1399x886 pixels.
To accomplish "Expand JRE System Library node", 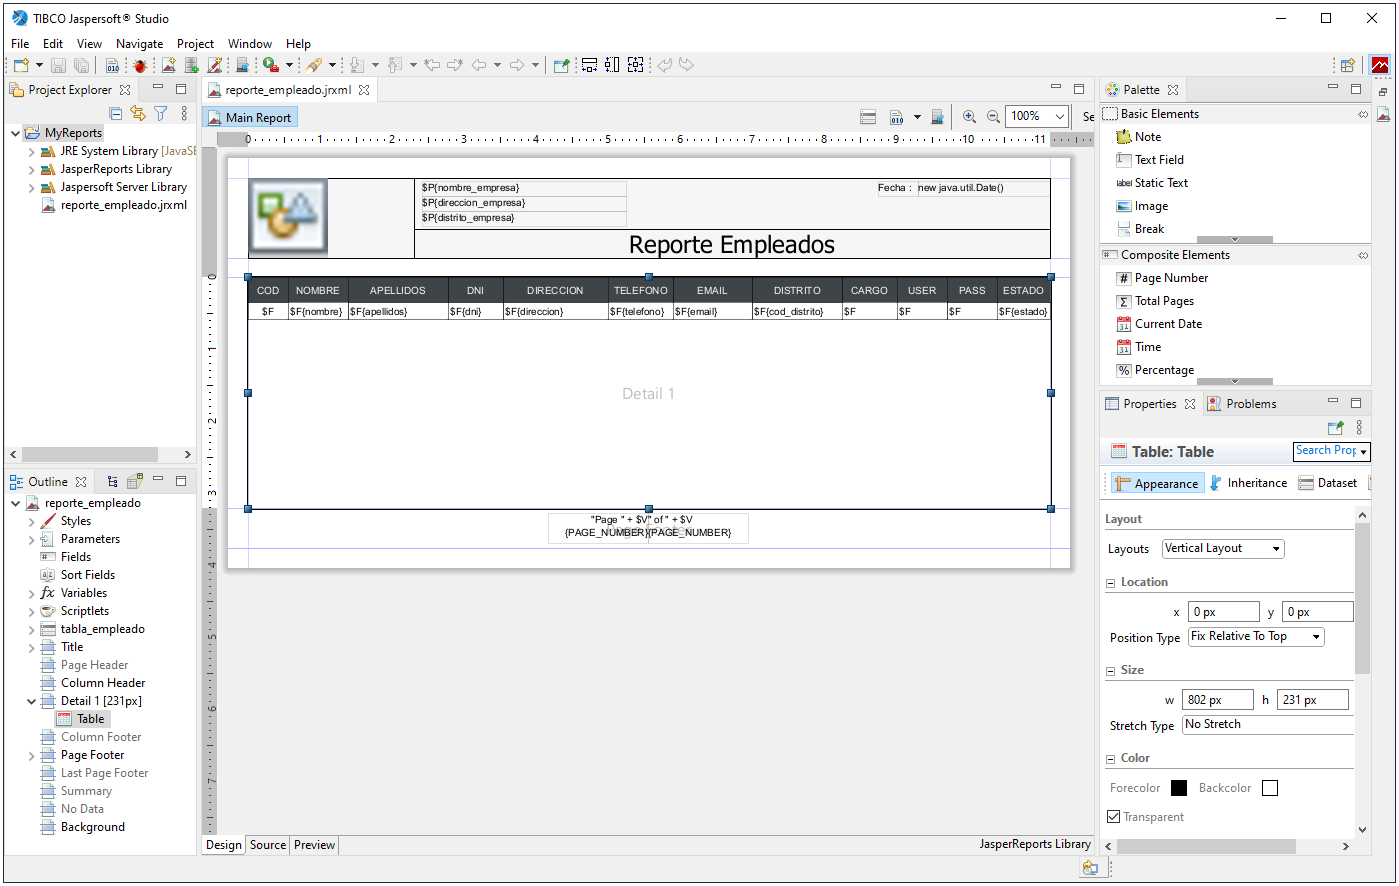I will coord(31,151).
